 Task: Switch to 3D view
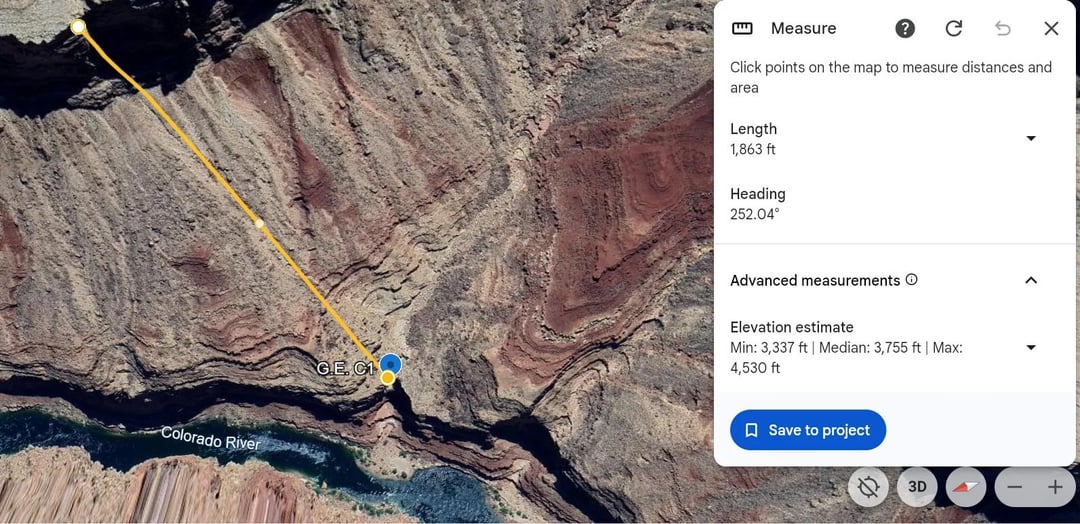pos(917,487)
